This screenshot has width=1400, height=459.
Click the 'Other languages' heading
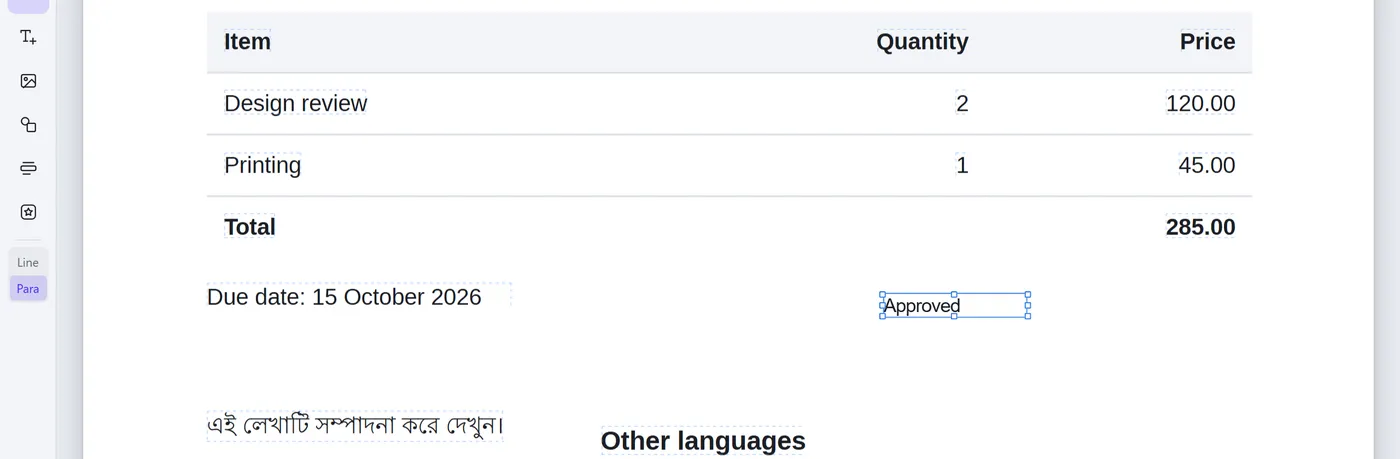coord(703,441)
